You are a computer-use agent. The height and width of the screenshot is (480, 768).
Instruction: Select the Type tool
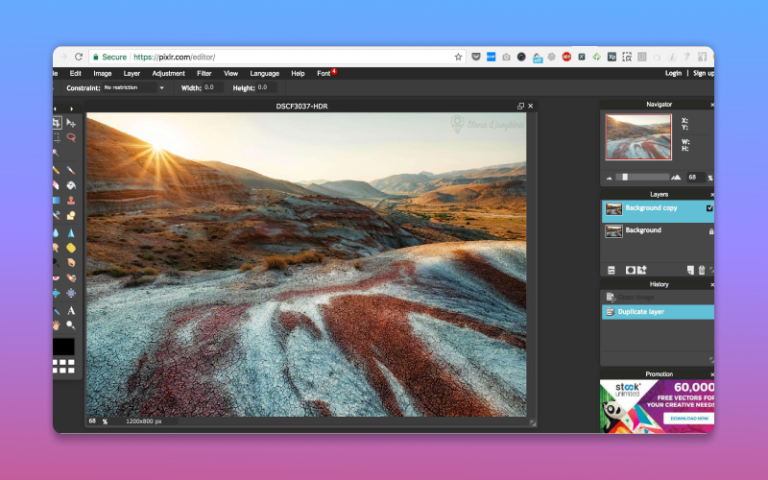coord(71,311)
